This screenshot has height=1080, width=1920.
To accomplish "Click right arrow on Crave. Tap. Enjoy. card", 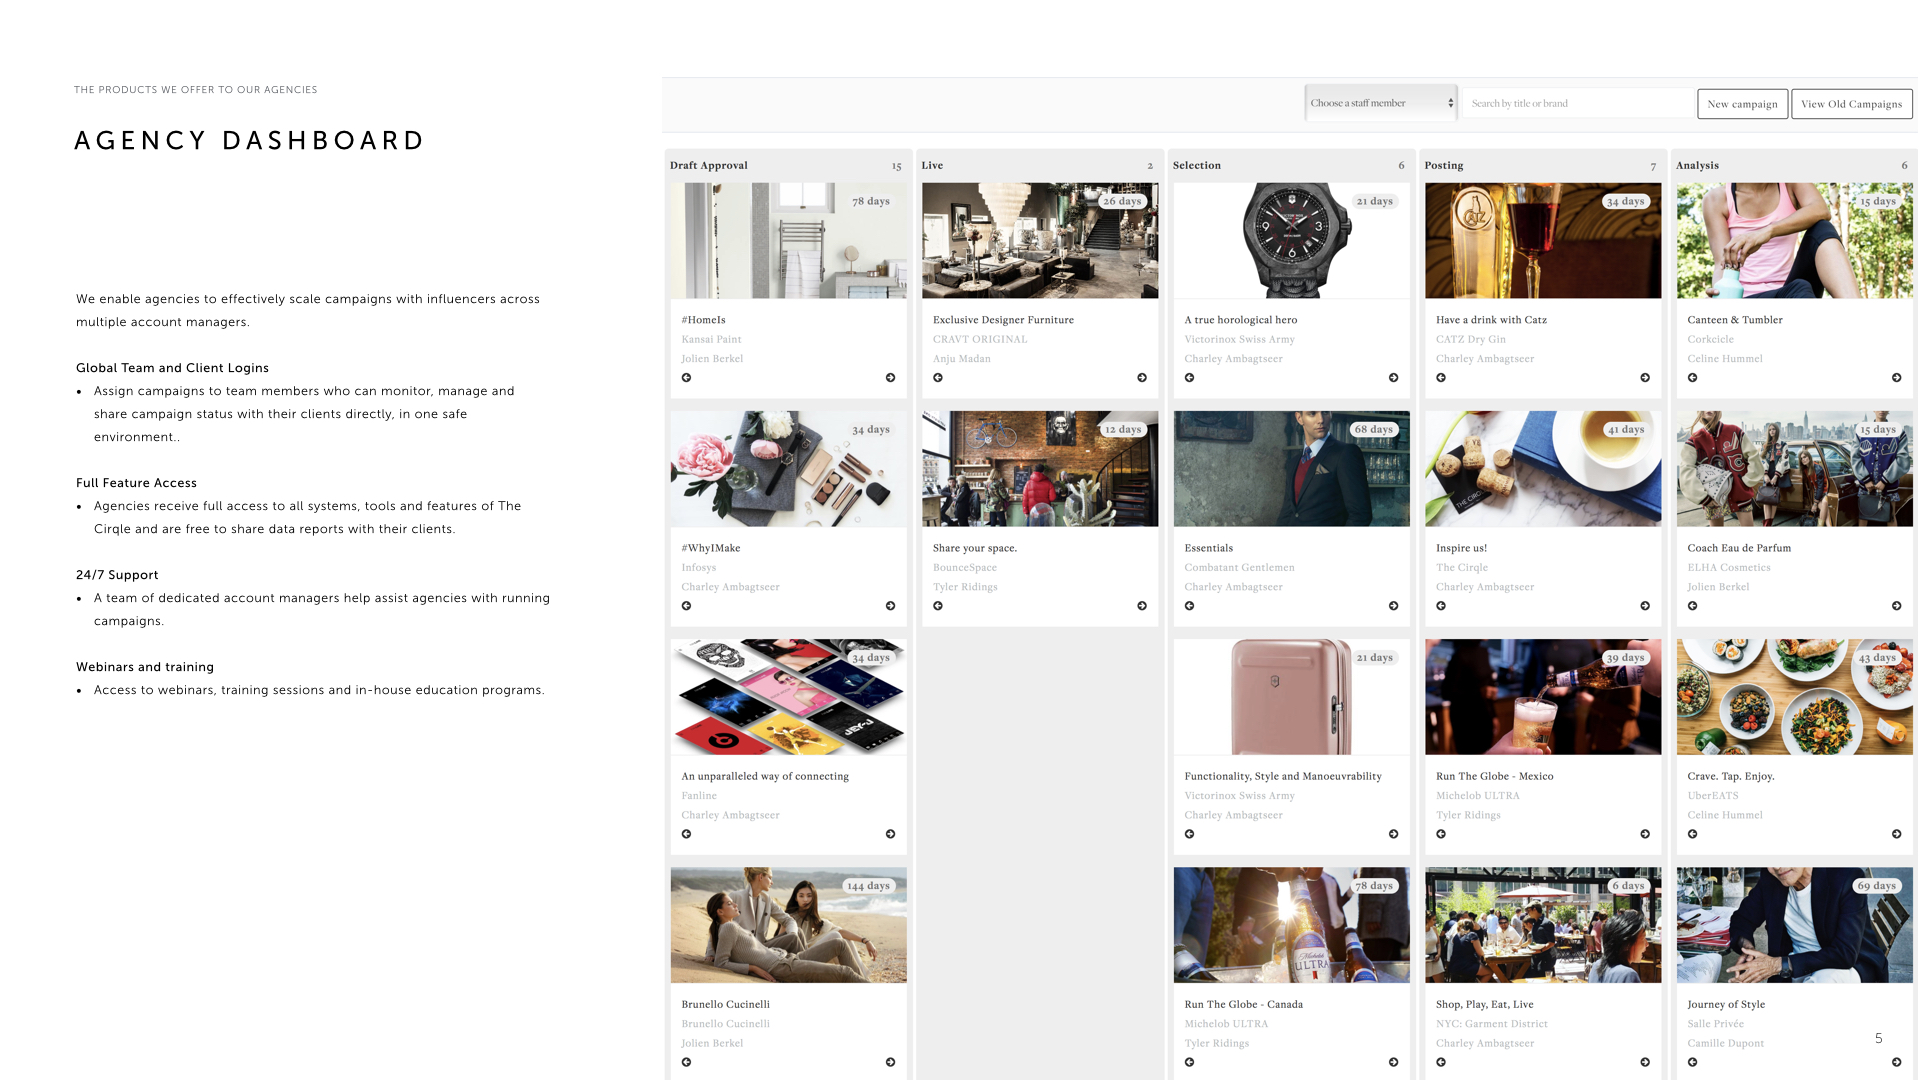I will click(x=1897, y=834).
